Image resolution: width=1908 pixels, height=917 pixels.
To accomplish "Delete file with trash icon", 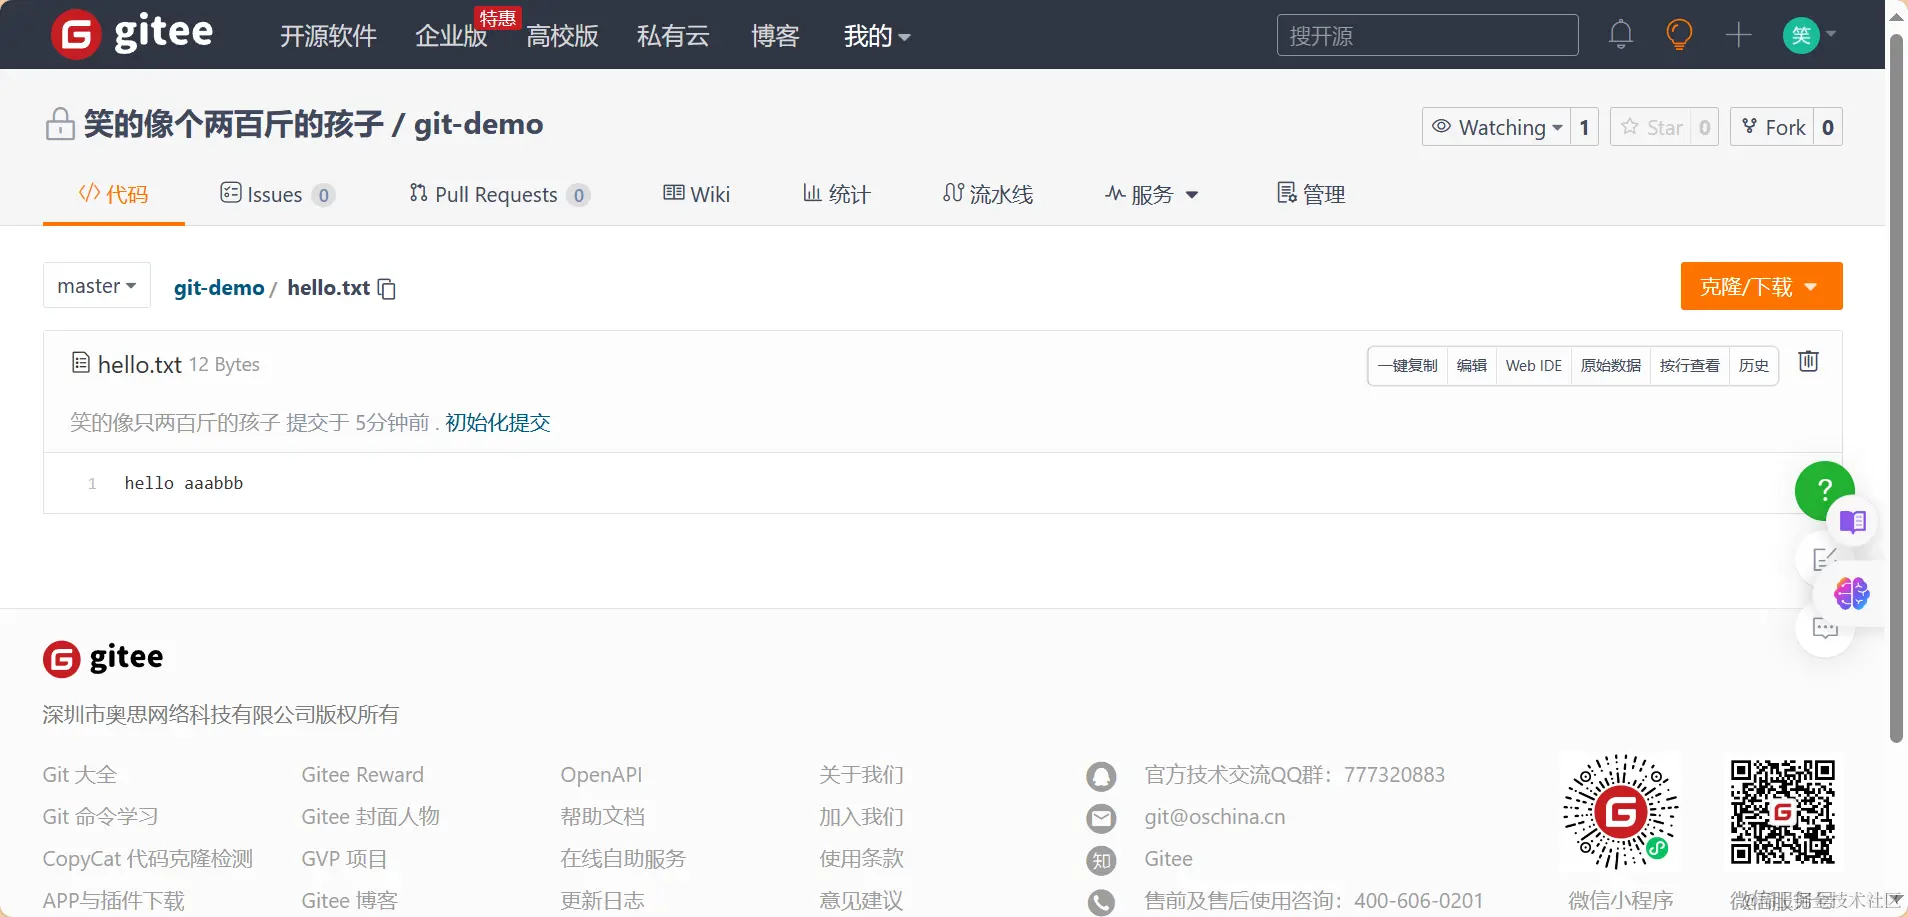I will 1808,361.
